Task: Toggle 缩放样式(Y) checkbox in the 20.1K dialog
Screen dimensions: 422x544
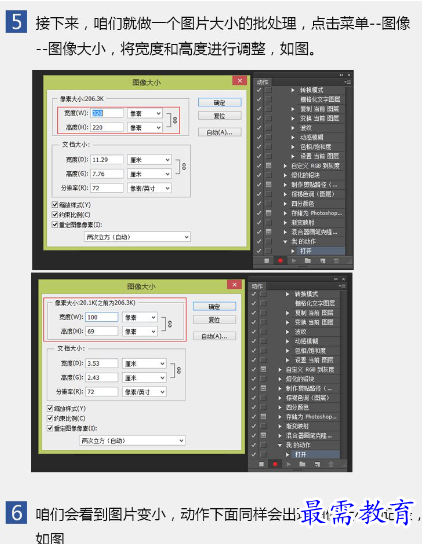Action: 50,408
